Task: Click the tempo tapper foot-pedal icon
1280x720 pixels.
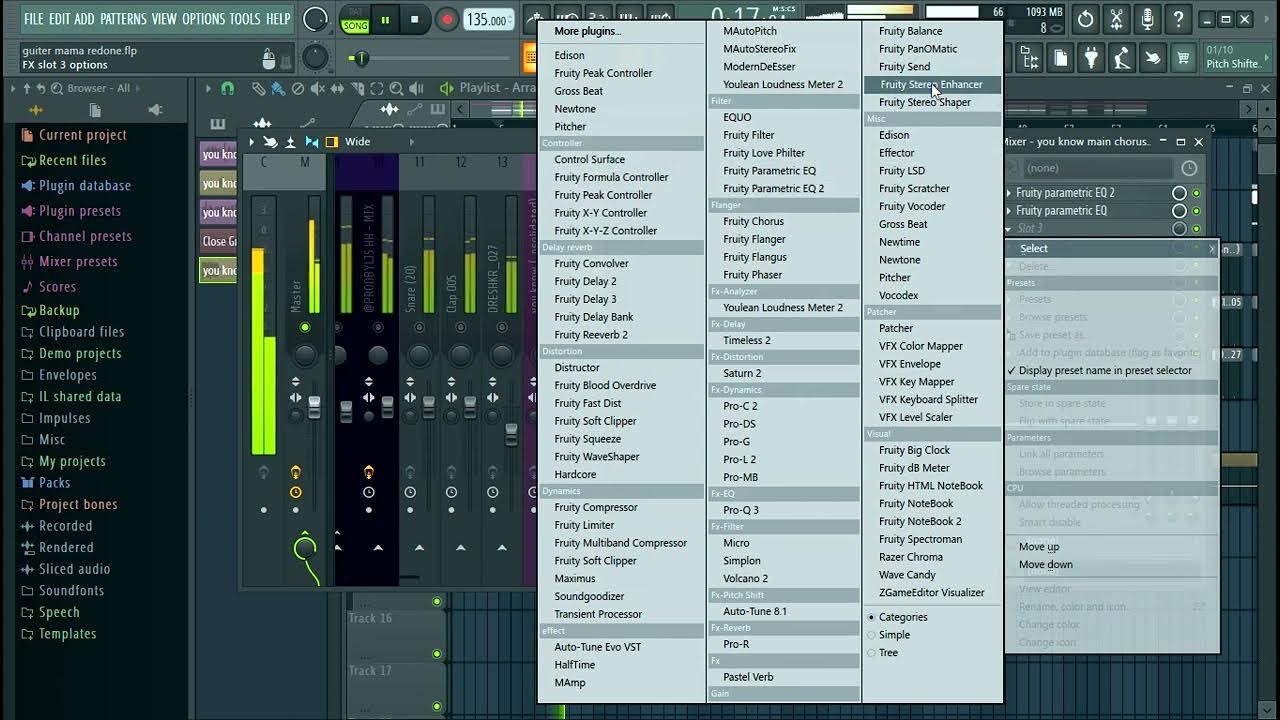Action: 1123,59
